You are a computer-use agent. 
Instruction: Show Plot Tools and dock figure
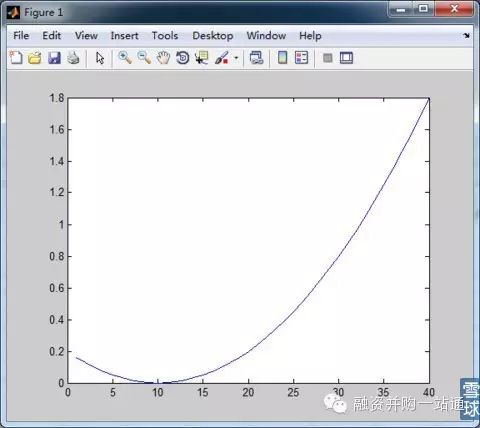point(346,58)
